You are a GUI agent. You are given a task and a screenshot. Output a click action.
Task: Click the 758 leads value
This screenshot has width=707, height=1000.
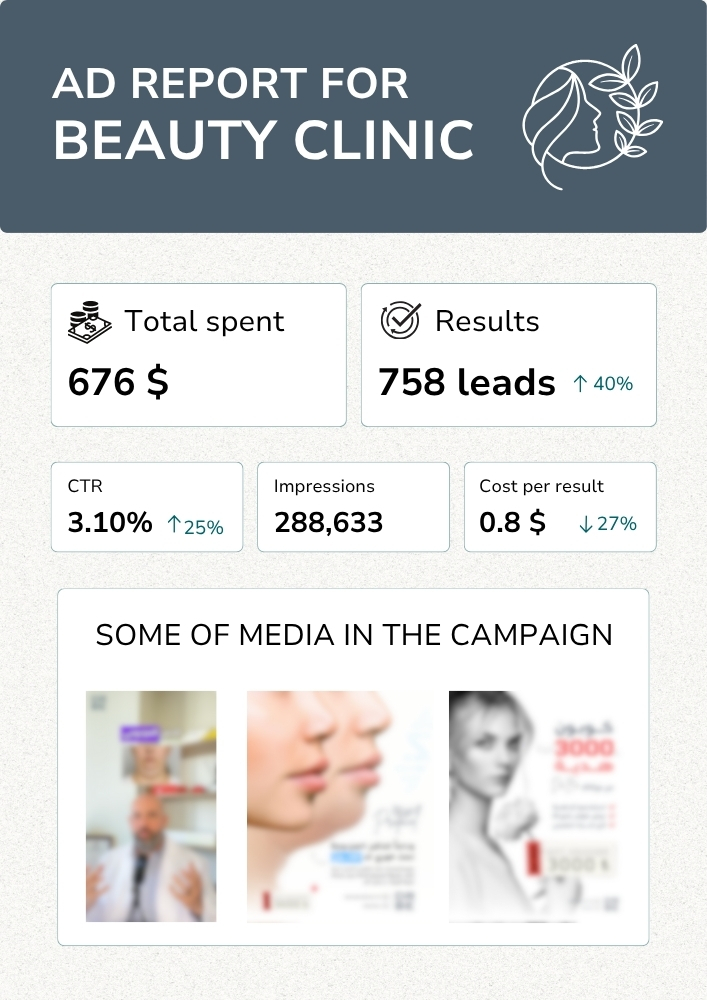pos(467,383)
